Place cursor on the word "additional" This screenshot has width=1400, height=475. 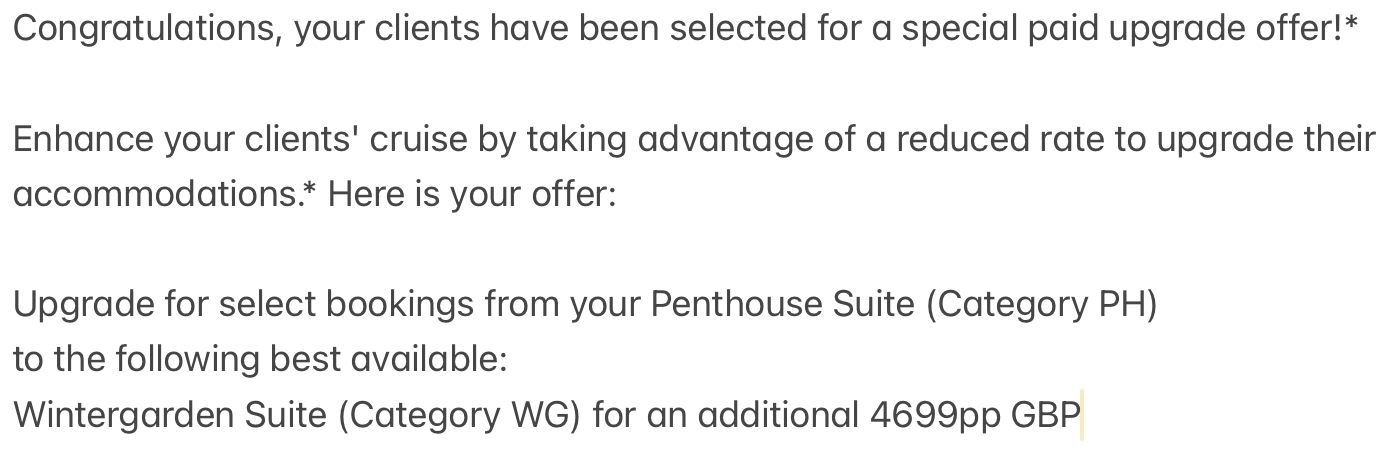(x=776, y=415)
